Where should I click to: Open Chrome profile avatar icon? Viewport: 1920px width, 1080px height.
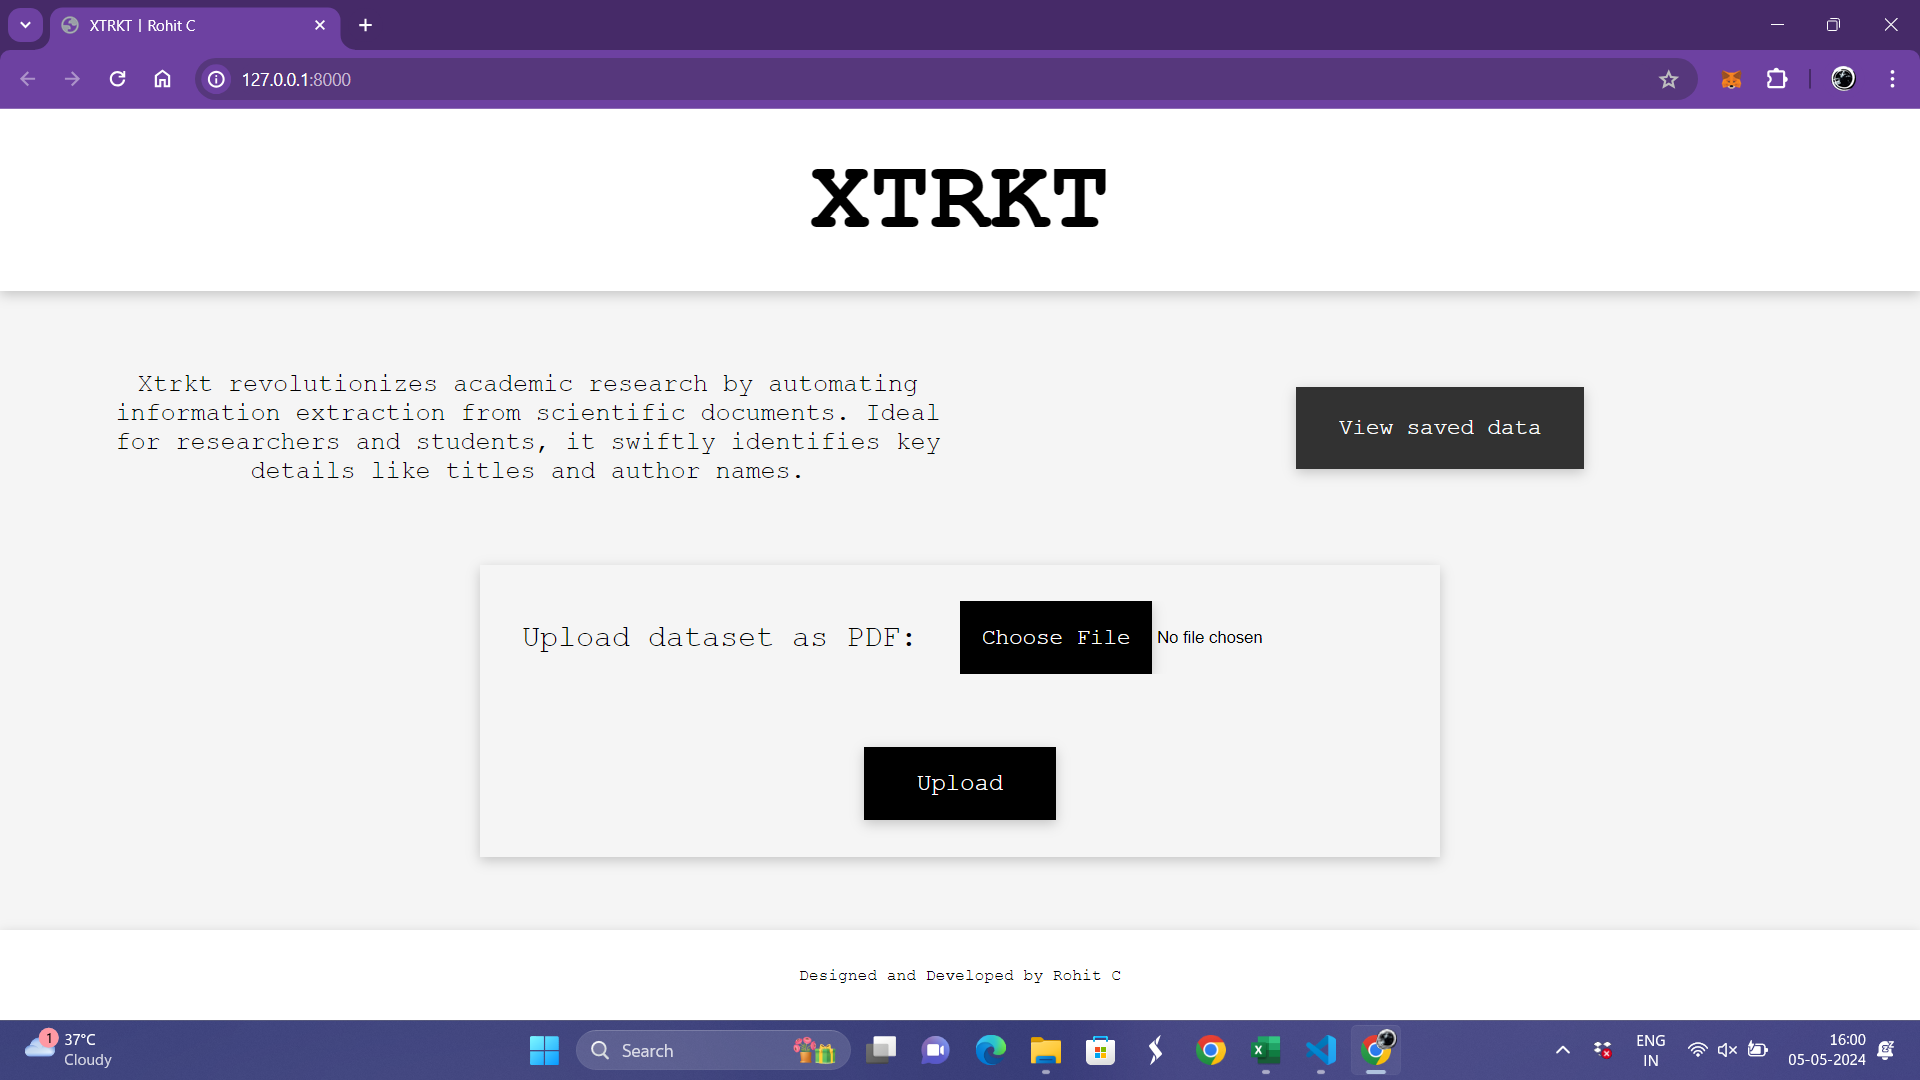[x=1843, y=79]
